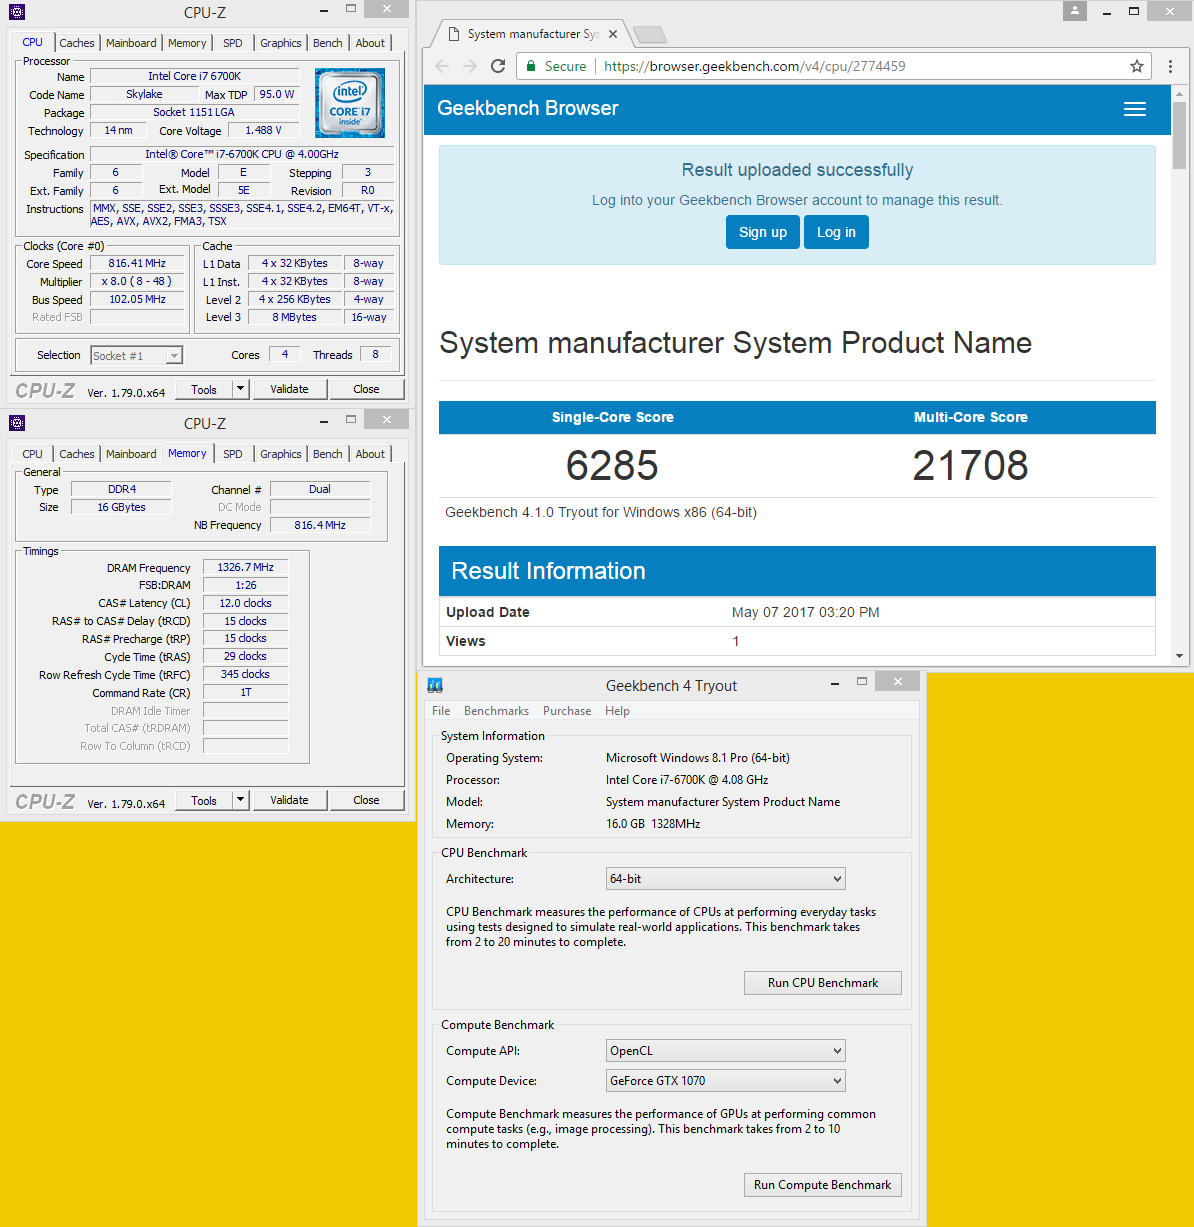
Task: Open Geekbench Purchase menu
Action: pyautogui.click(x=567, y=711)
